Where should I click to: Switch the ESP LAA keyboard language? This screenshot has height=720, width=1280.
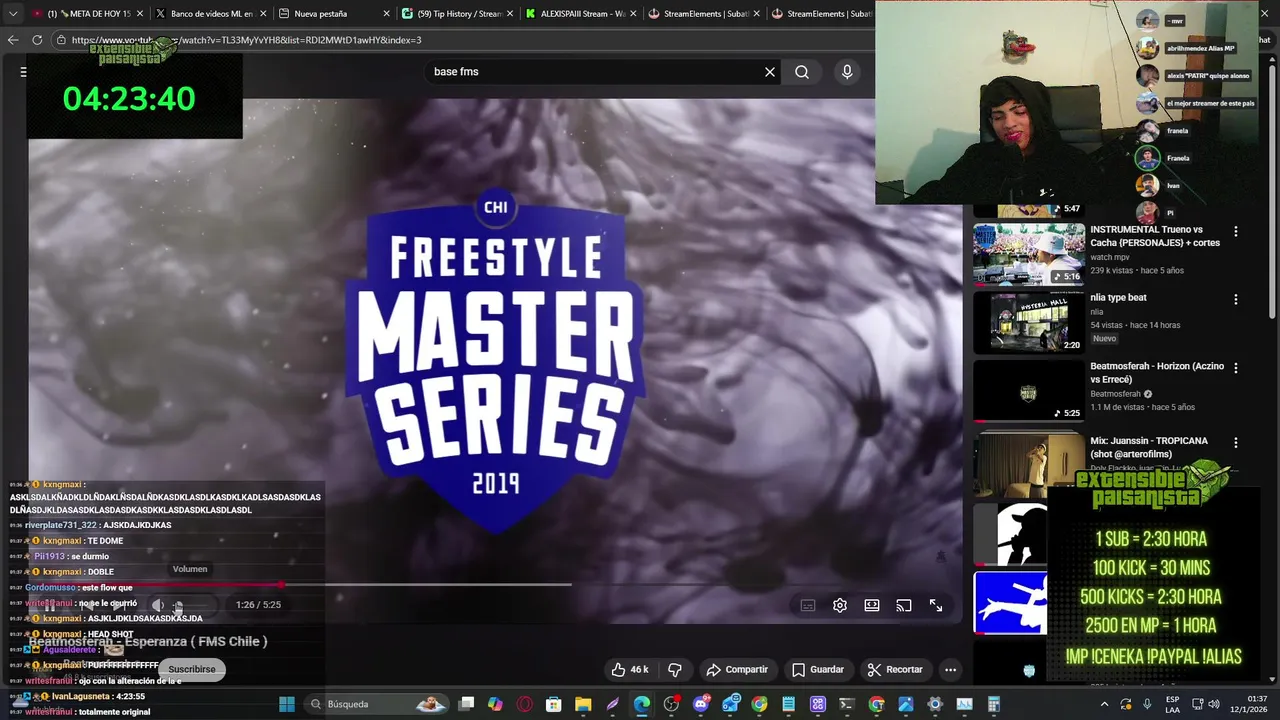click(1172, 704)
